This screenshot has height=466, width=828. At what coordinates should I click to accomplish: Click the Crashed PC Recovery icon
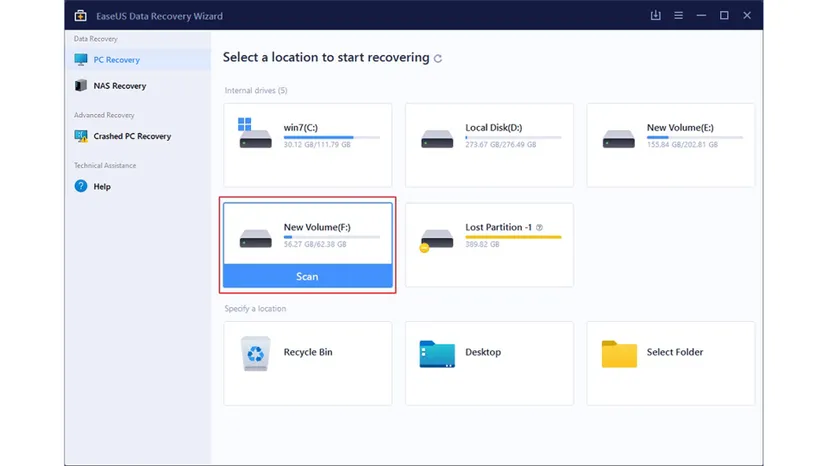click(81, 136)
